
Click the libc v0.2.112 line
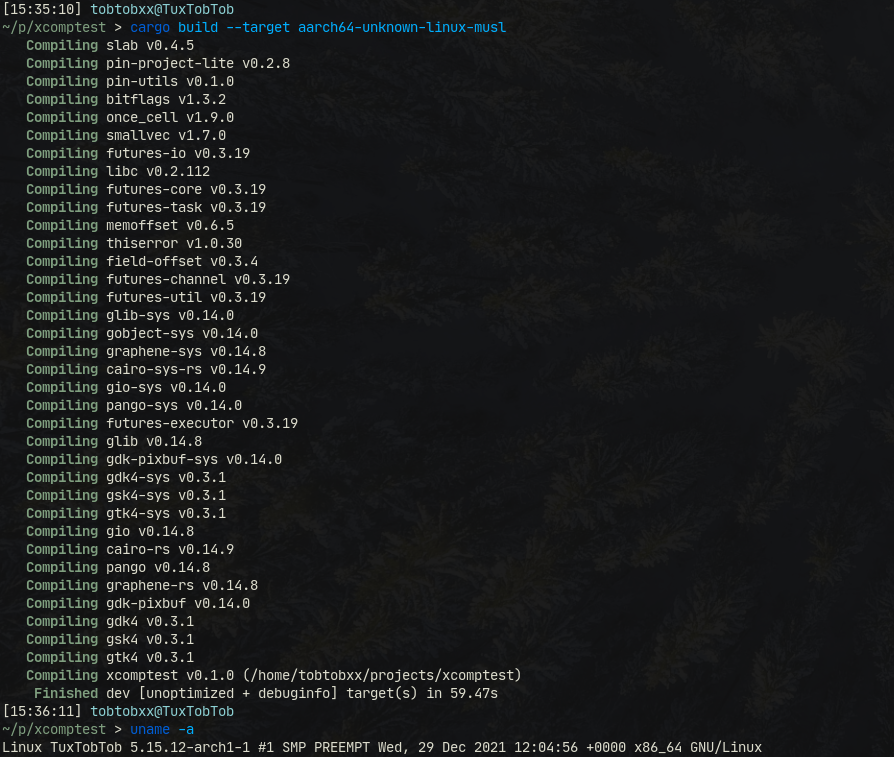118,171
